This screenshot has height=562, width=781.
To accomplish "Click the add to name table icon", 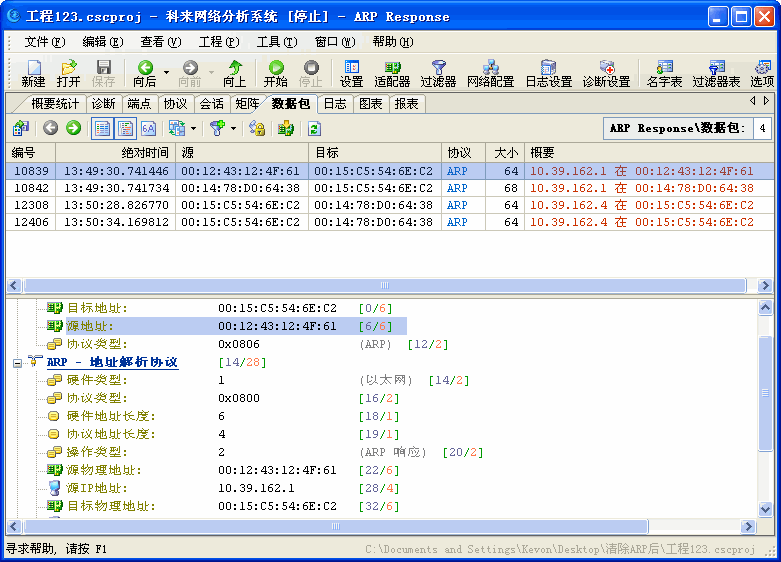I will [x=286, y=129].
